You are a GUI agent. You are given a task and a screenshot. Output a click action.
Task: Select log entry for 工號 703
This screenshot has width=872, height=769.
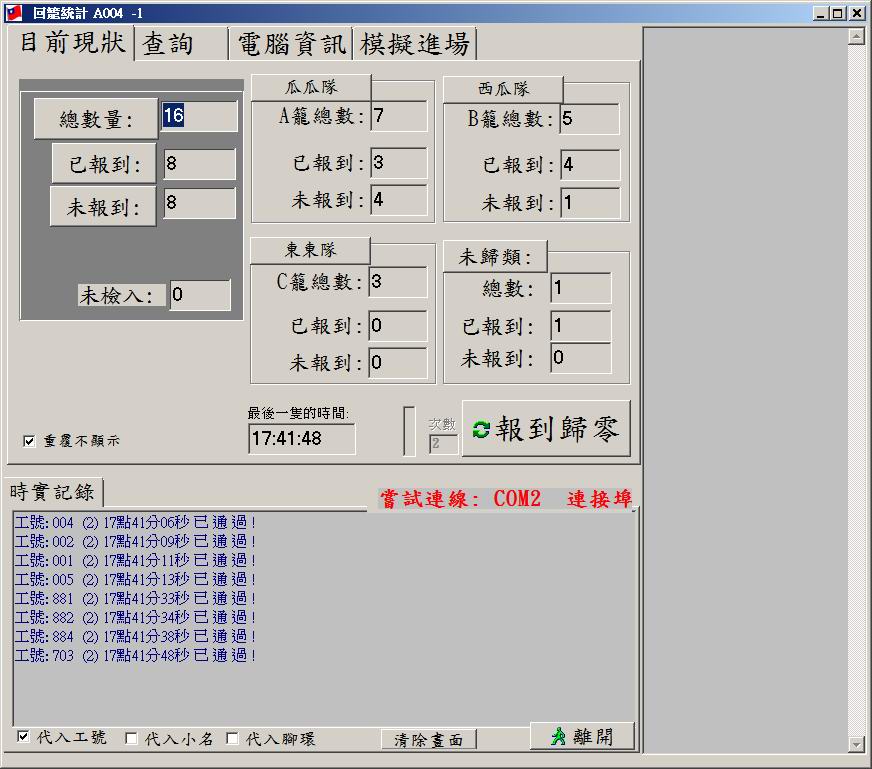point(136,655)
